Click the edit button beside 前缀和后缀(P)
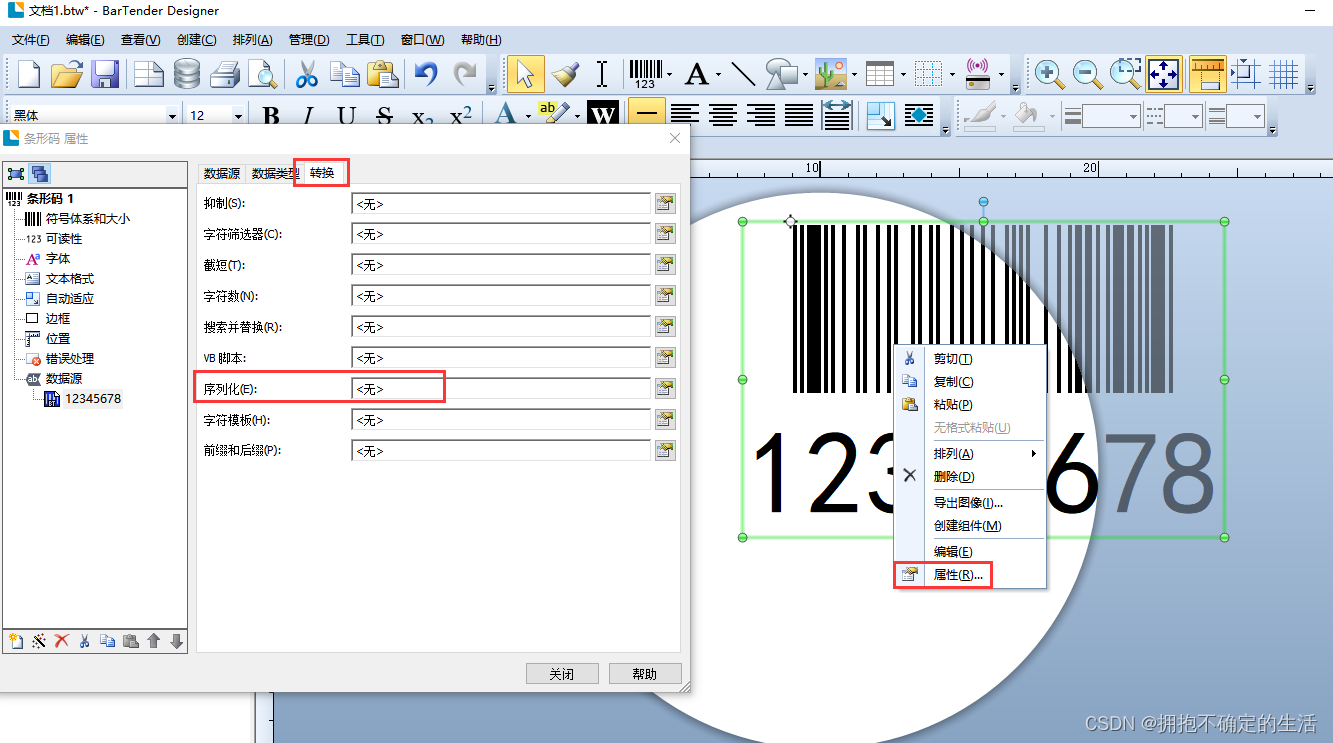The width and height of the screenshot is (1333, 743). coord(665,451)
